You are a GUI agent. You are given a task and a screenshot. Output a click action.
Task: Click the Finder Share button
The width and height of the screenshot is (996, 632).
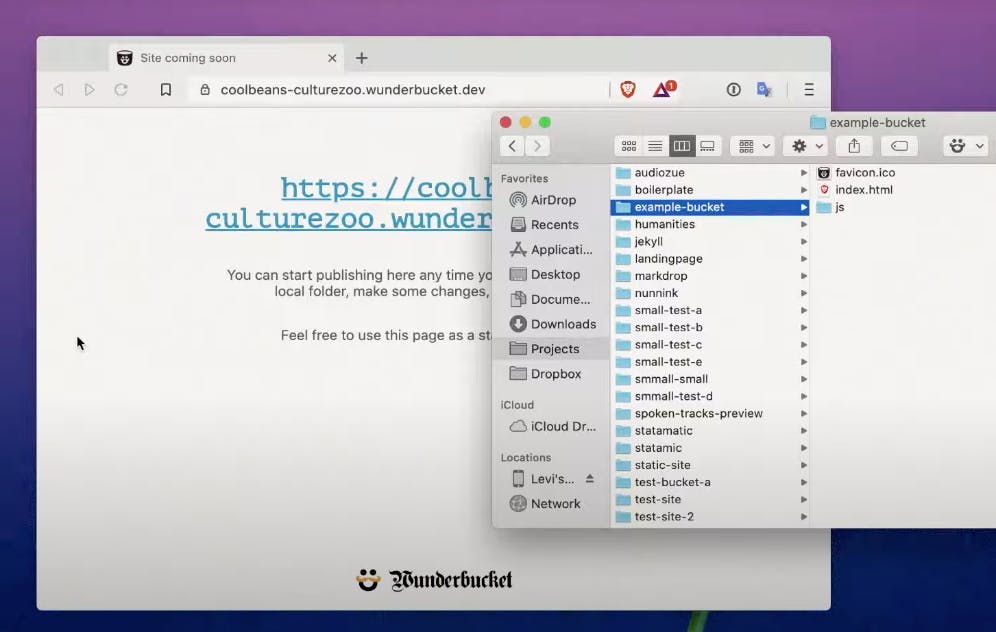[x=854, y=146]
